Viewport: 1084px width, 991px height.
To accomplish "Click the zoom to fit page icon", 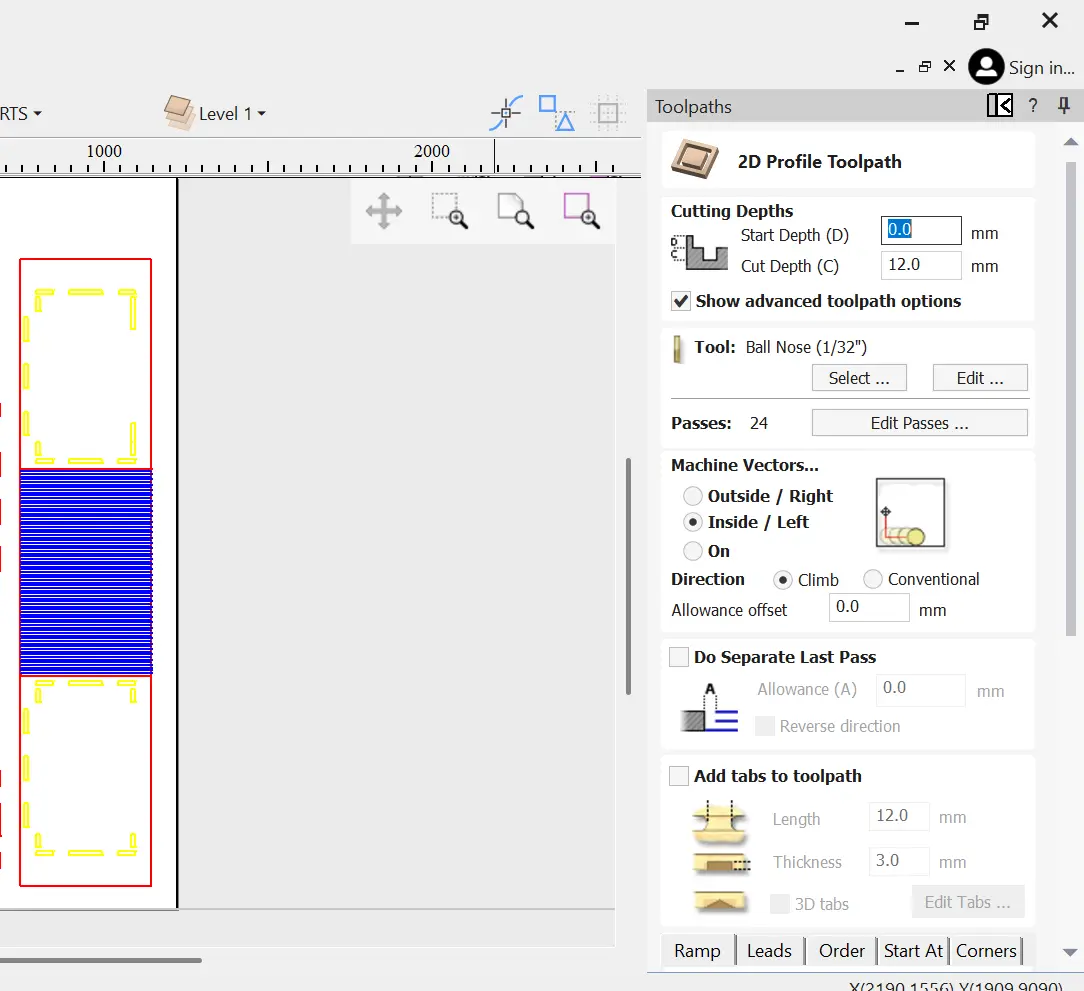I will 515,211.
